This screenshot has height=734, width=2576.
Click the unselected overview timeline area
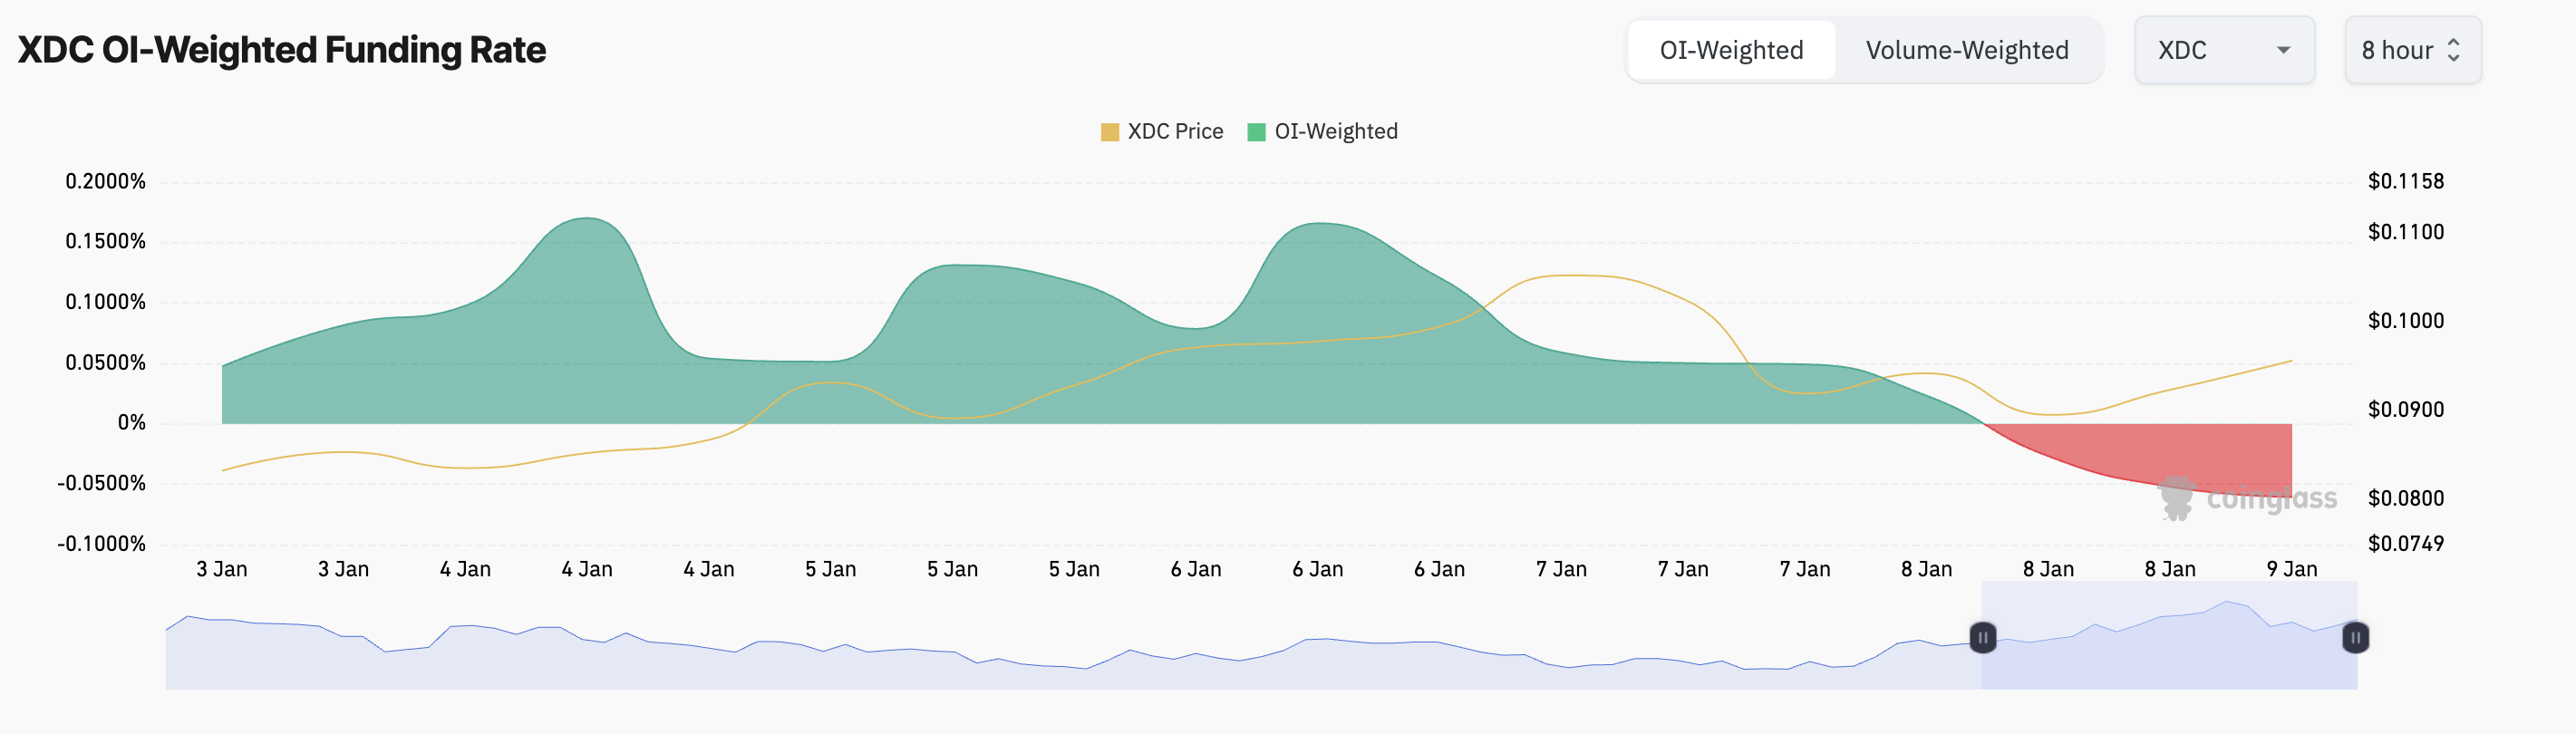(x=1000, y=665)
